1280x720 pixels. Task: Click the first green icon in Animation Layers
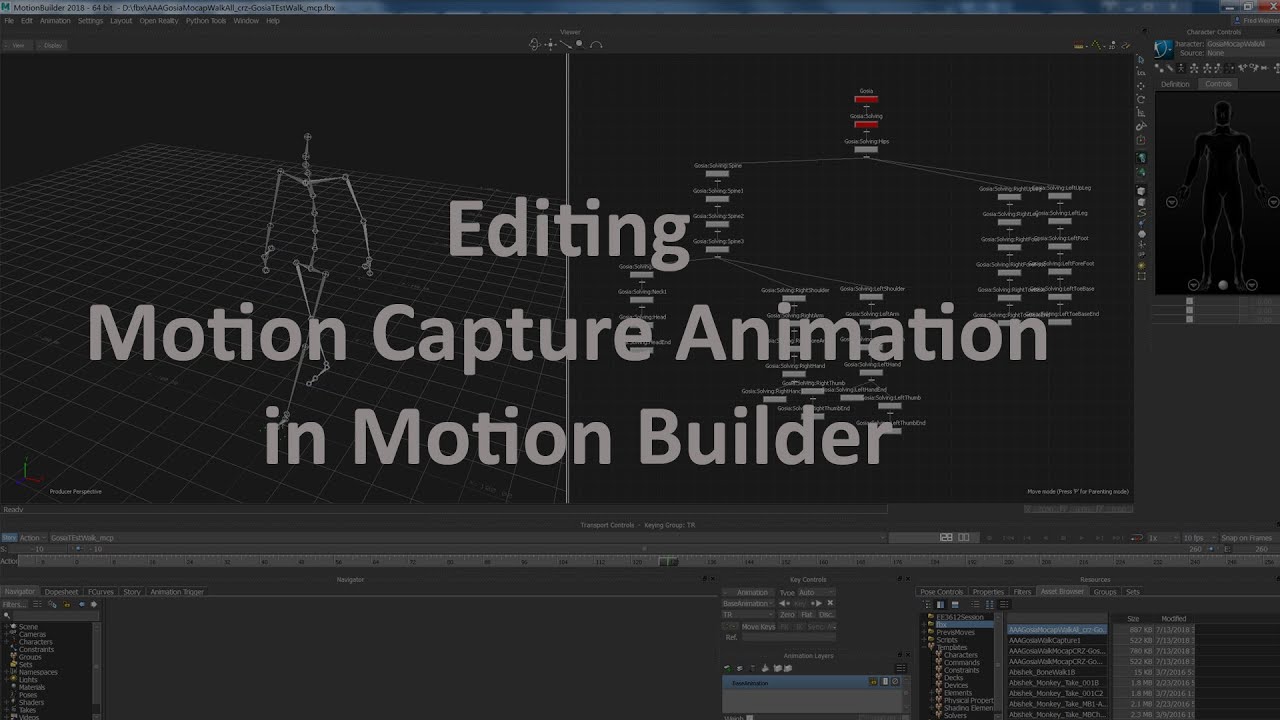pos(728,668)
